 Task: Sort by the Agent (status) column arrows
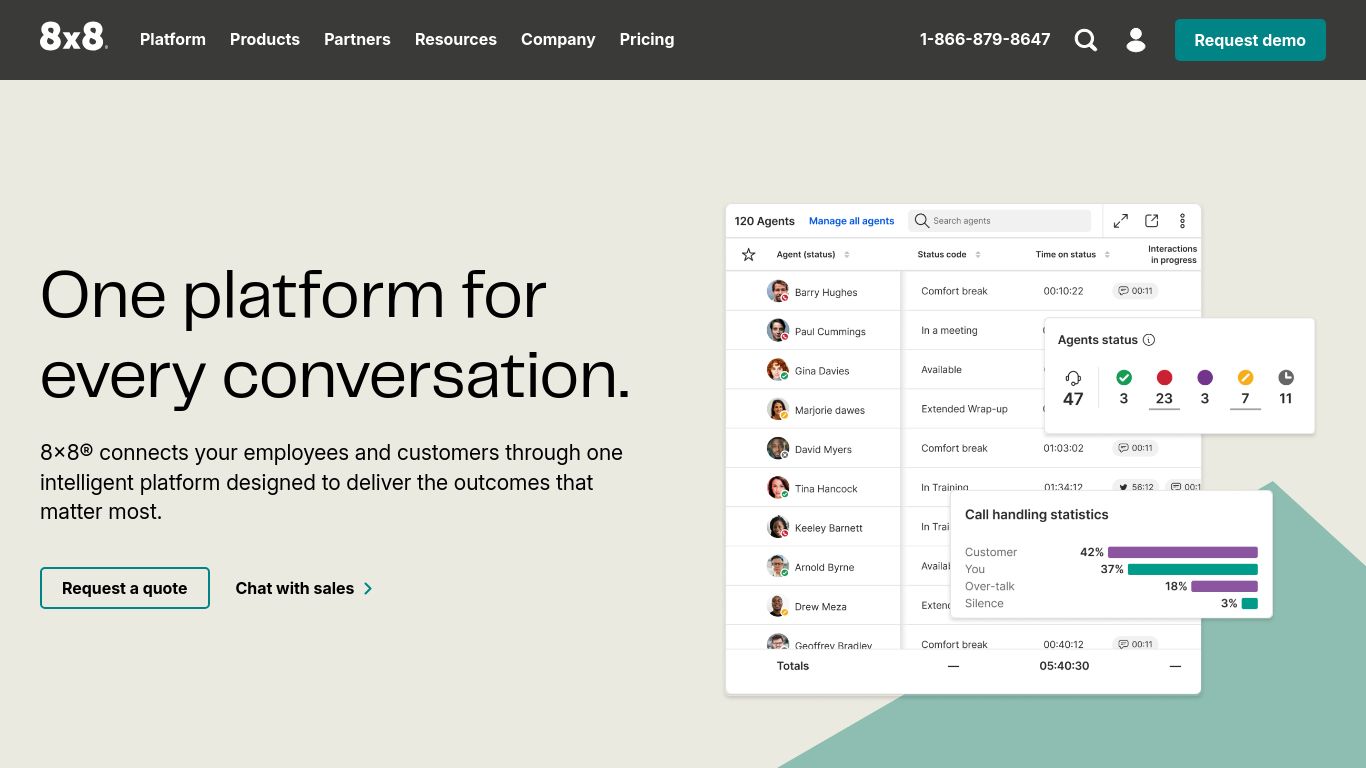coord(847,255)
